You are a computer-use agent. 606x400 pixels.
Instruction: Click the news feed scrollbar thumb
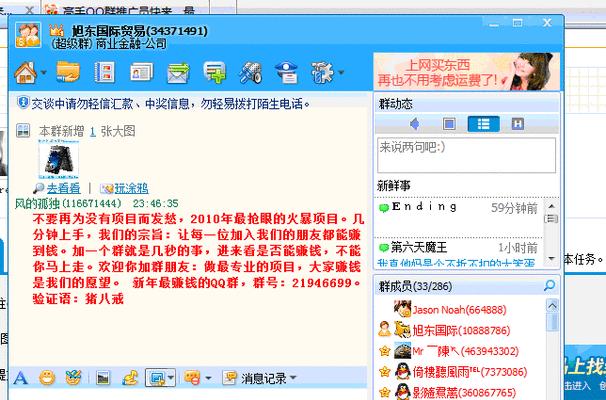tap(551, 219)
